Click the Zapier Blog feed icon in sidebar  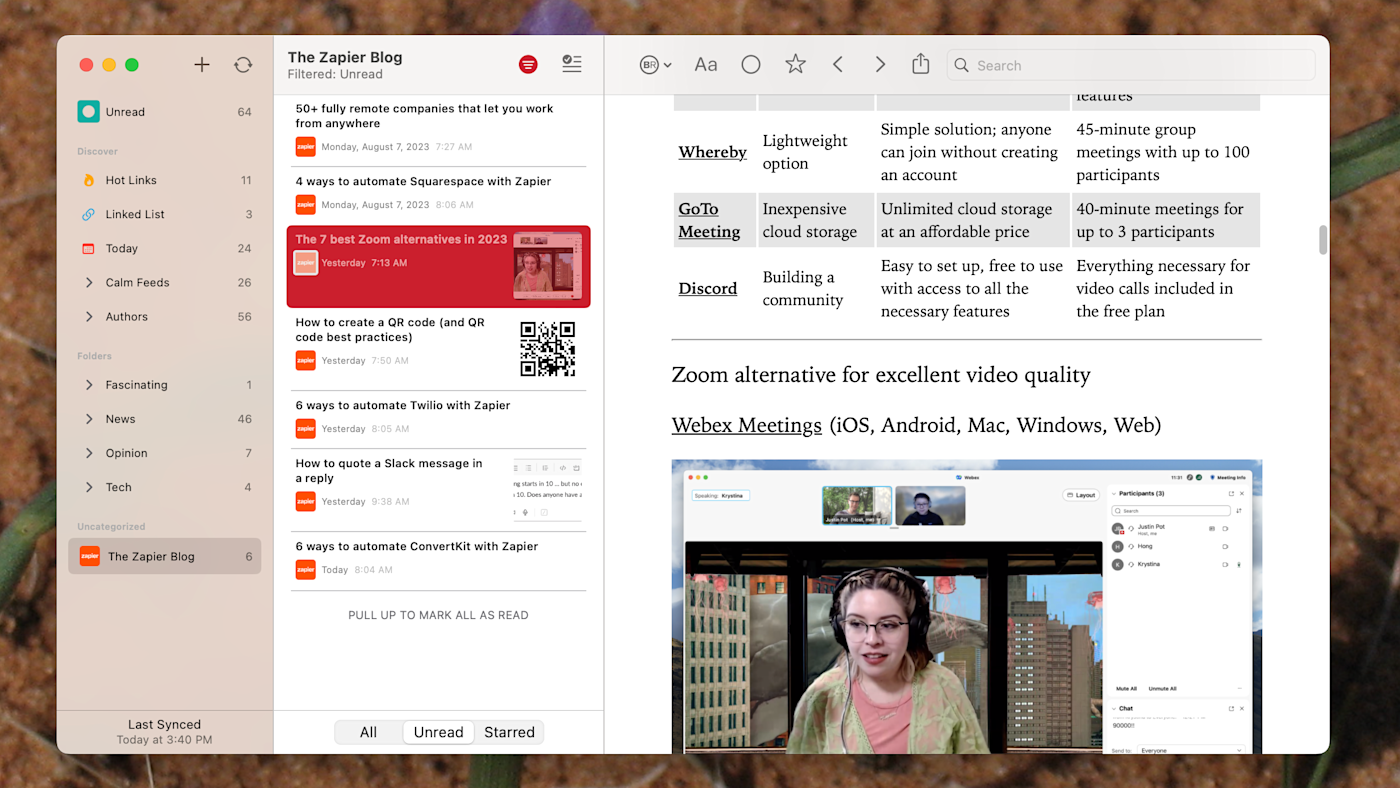90,556
